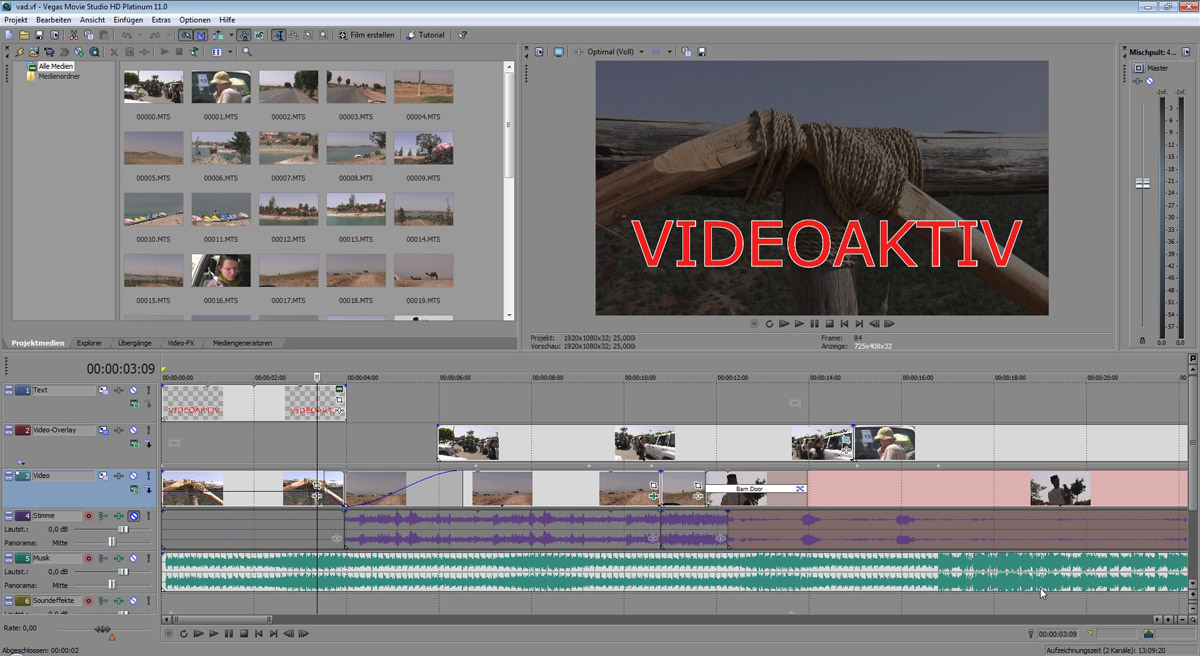This screenshot has width=1200, height=656.
Task: Toggle automatic crossfades button
Action: 200,35
